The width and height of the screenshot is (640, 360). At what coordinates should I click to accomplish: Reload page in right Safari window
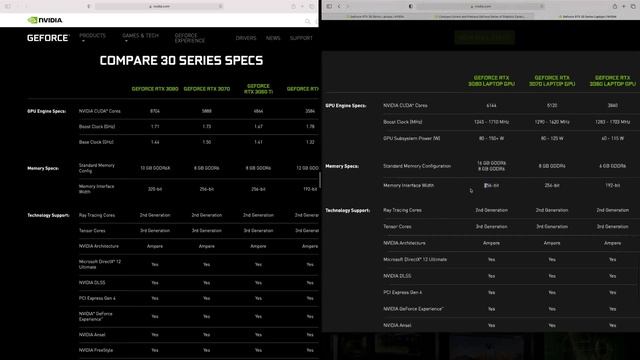coord(542,6)
